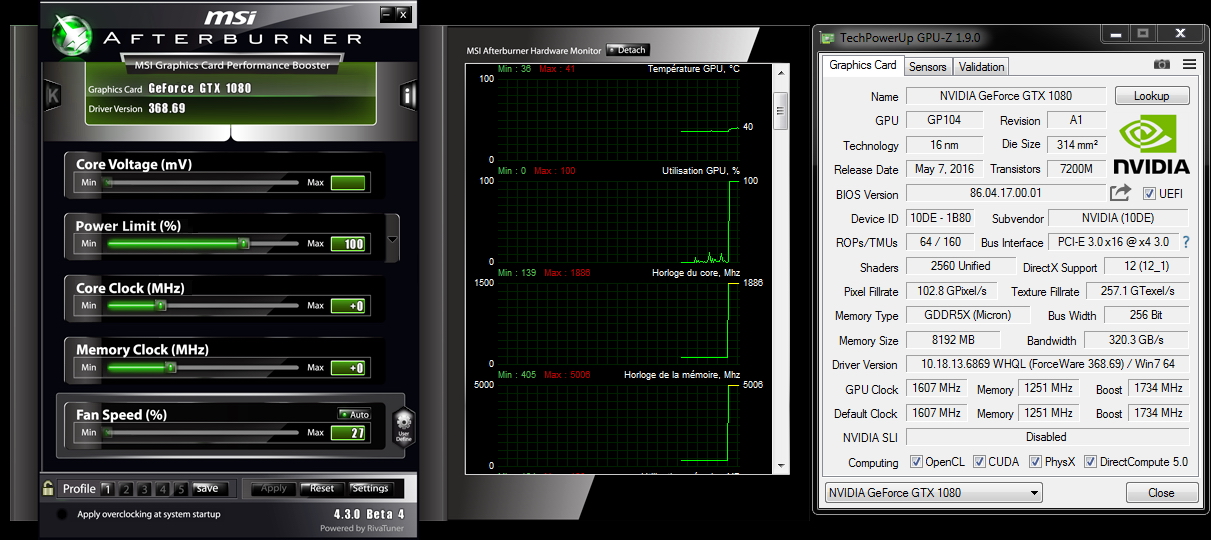Click the Core Voltage slider track
The height and width of the screenshot is (540, 1211).
tap(203, 182)
